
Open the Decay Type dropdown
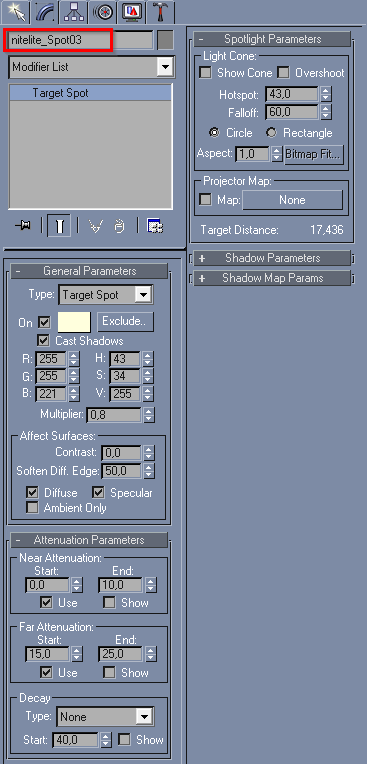click(104, 717)
